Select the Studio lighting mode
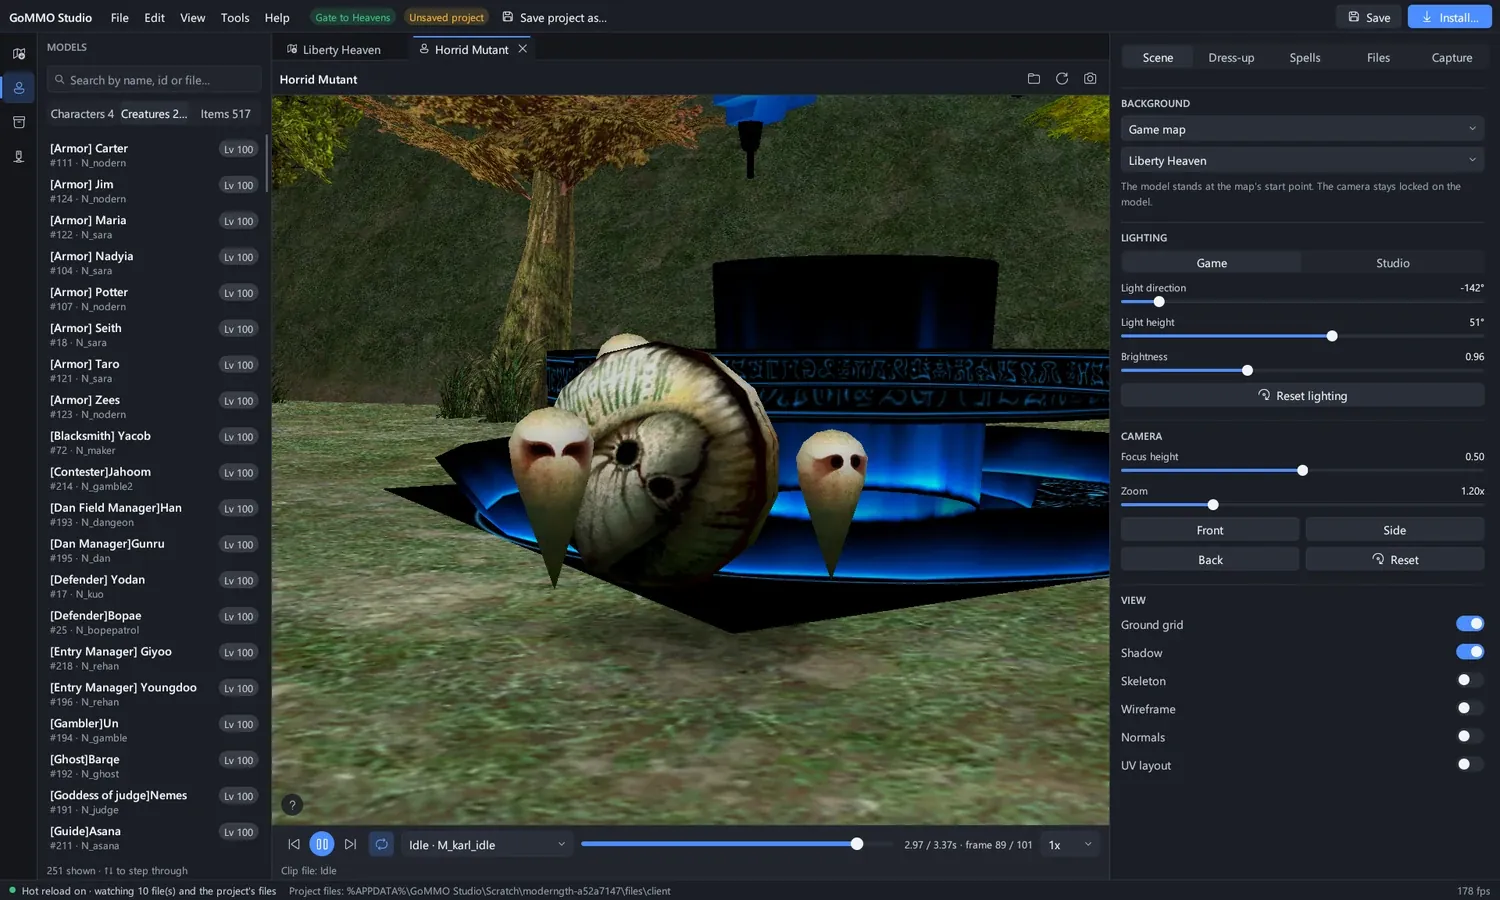 (1393, 263)
